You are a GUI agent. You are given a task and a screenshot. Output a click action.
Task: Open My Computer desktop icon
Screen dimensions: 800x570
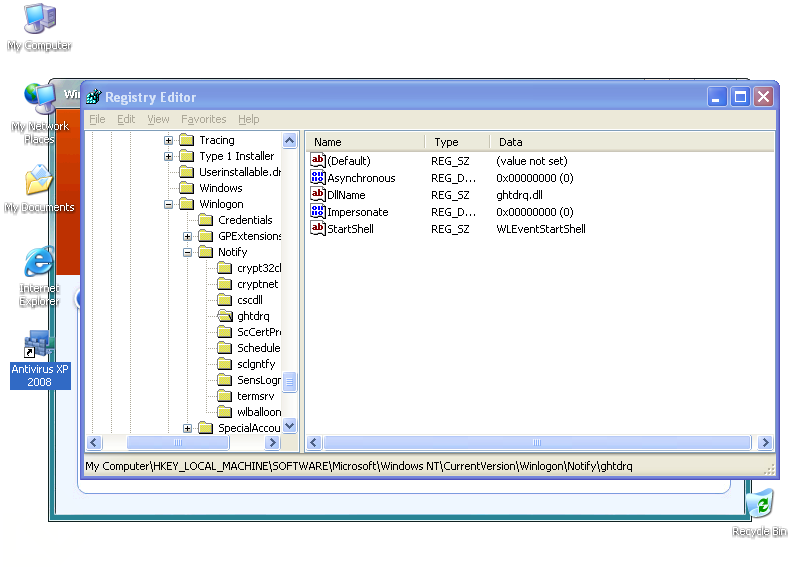[40, 19]
